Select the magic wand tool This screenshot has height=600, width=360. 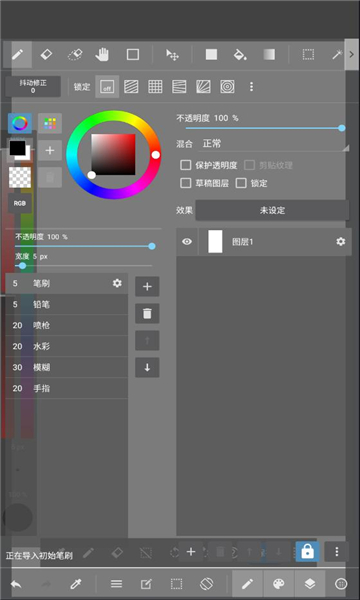(x=337, y=55)
